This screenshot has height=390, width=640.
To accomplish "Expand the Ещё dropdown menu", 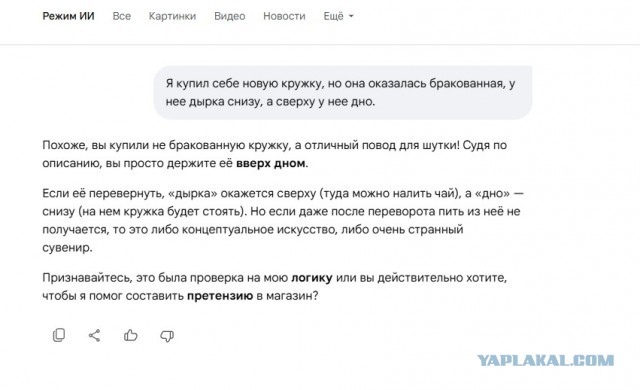I will click(x=338, y=16).
